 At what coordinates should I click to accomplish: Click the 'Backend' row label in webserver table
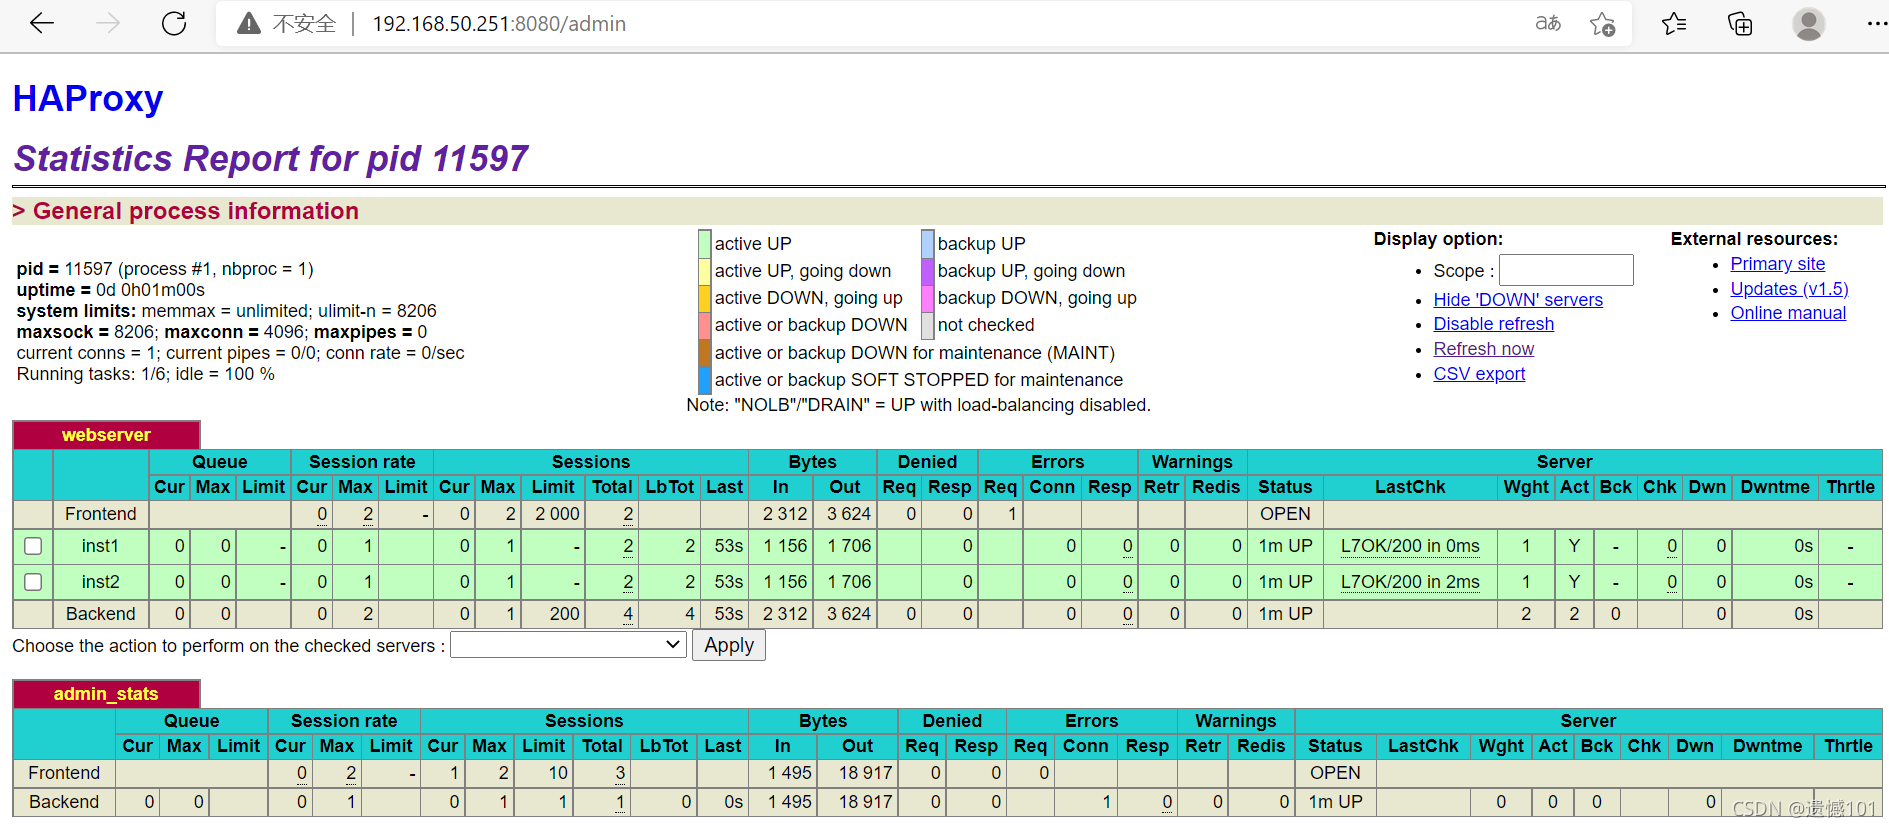tap(100, 614)
